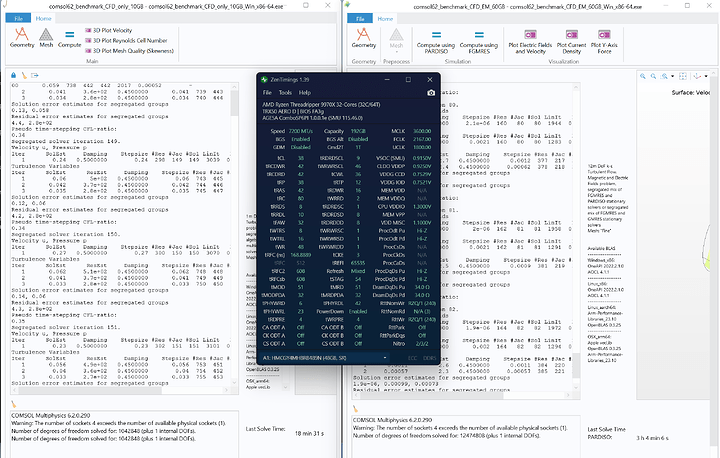Click zoom out icon in graphics toolbar
This screenshot has width=720, height=458.
click(653, 76)
